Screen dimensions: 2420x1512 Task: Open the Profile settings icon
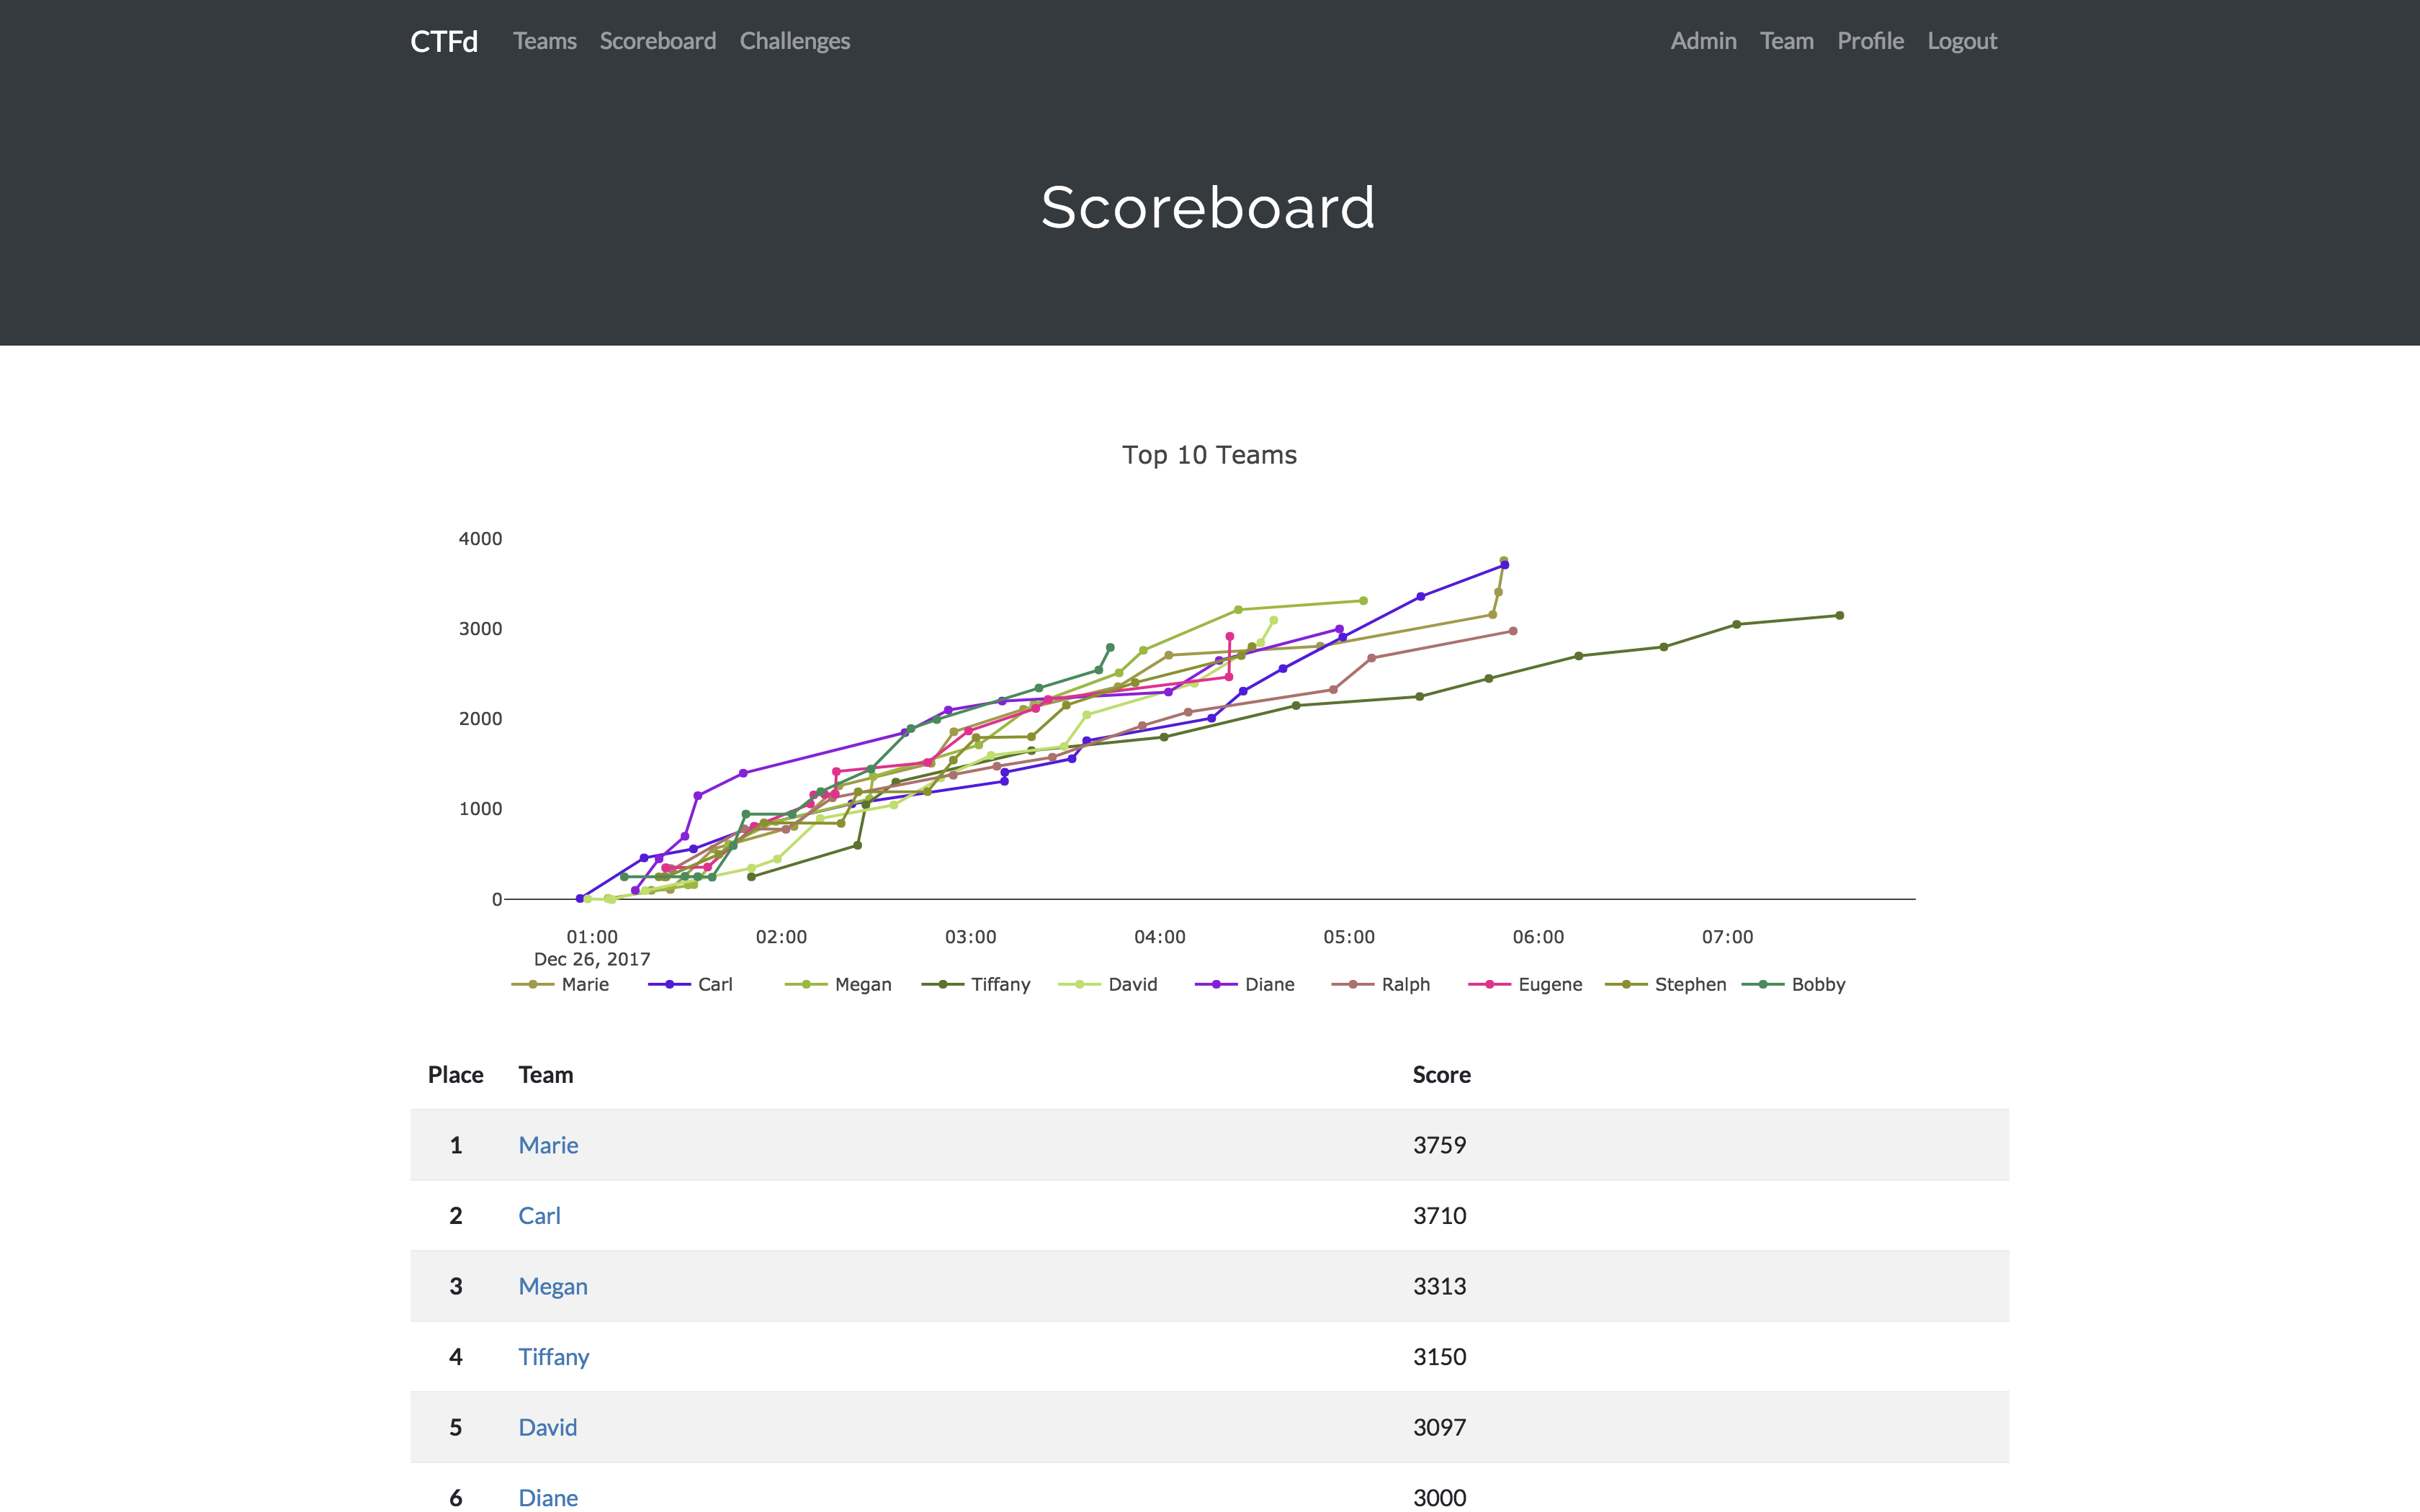[x=1871, y=40]
